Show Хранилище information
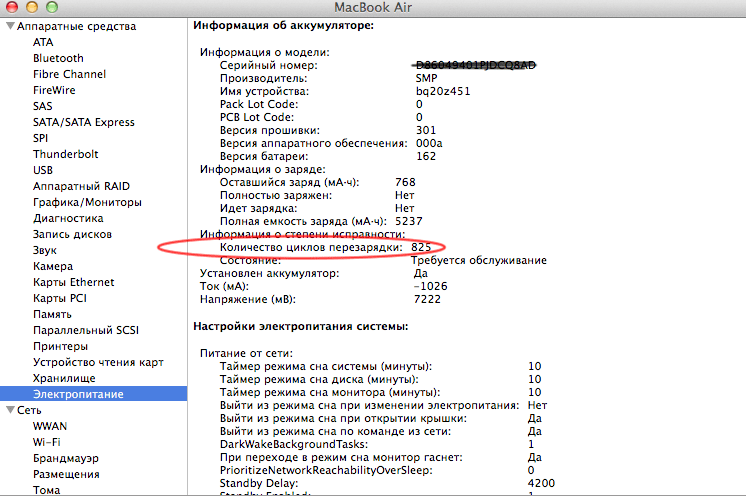Image resolution: width=746 pixels, height=496 pixels. (x=64, y=378)
